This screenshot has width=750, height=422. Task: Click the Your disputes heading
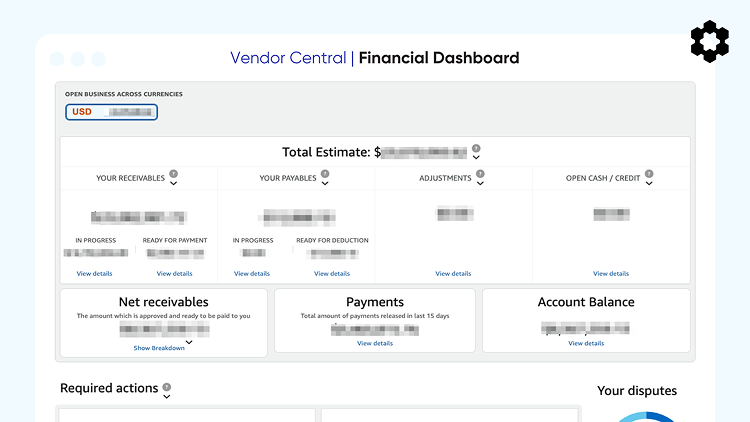[x=637, y=391]
